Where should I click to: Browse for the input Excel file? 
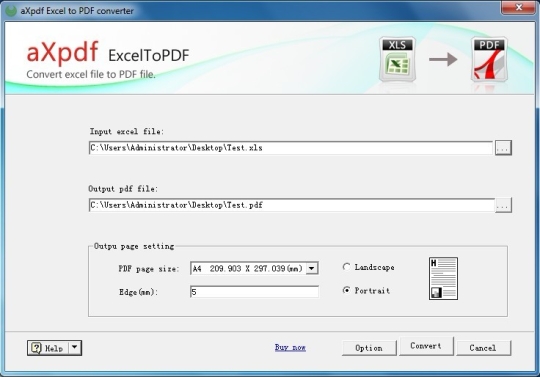pyautogui.click(x=503, y=148)
